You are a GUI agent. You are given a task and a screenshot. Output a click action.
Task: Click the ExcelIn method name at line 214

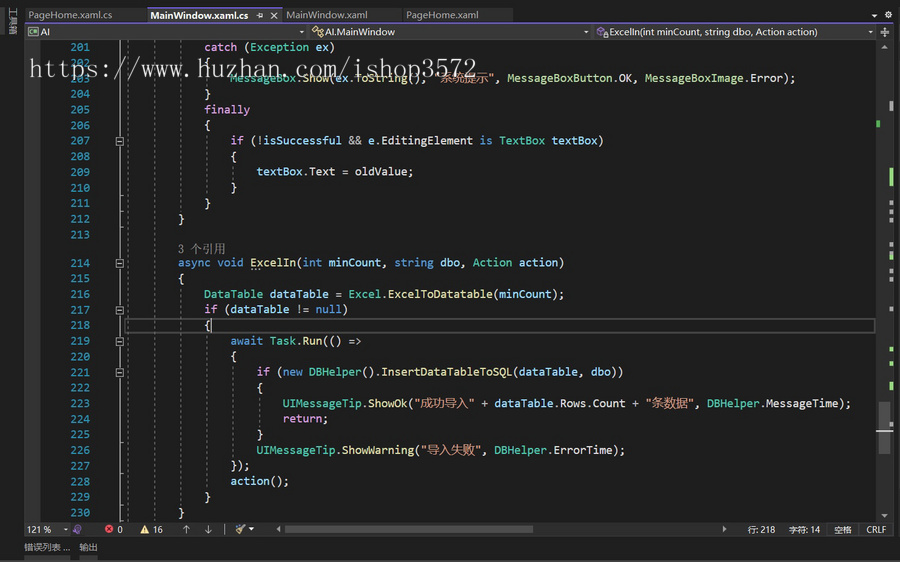273,263
